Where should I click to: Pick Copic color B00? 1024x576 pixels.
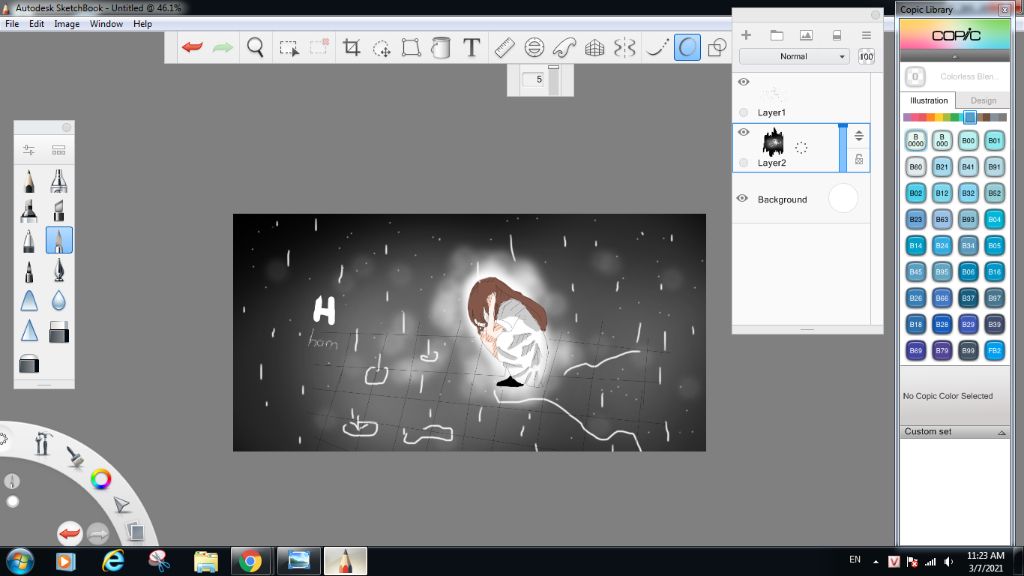968,140
